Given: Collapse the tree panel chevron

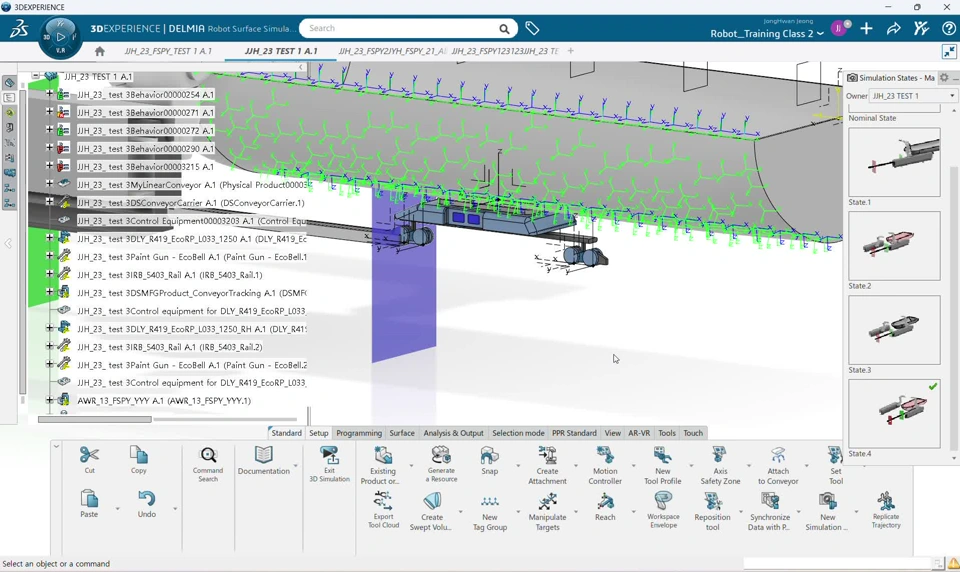Looking at the screenshot, I should tap(300, 67).
